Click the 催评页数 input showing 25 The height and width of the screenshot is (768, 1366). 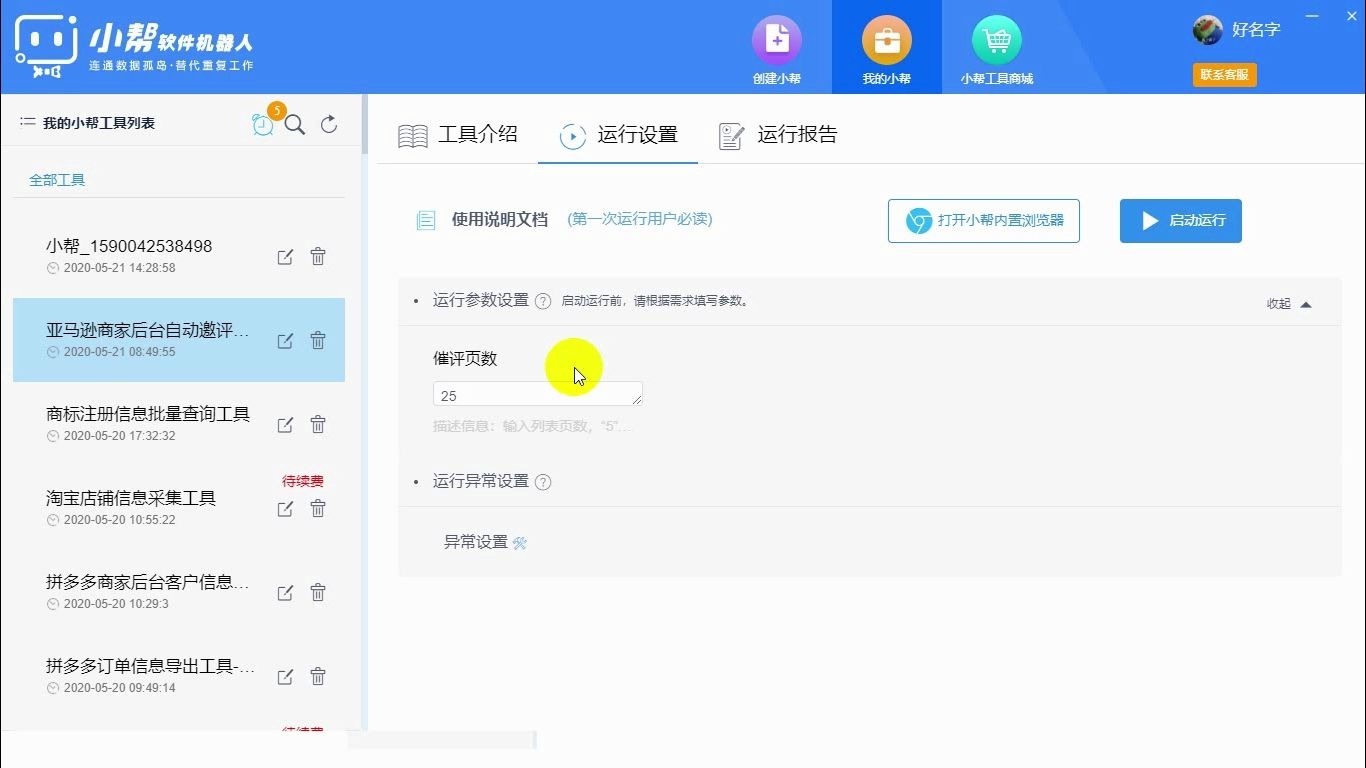[537, 394]
